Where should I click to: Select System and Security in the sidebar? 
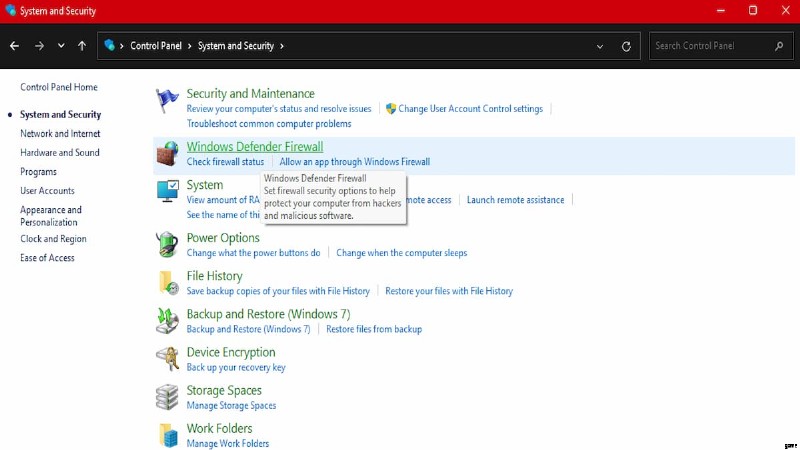click(x=60, y=114)
